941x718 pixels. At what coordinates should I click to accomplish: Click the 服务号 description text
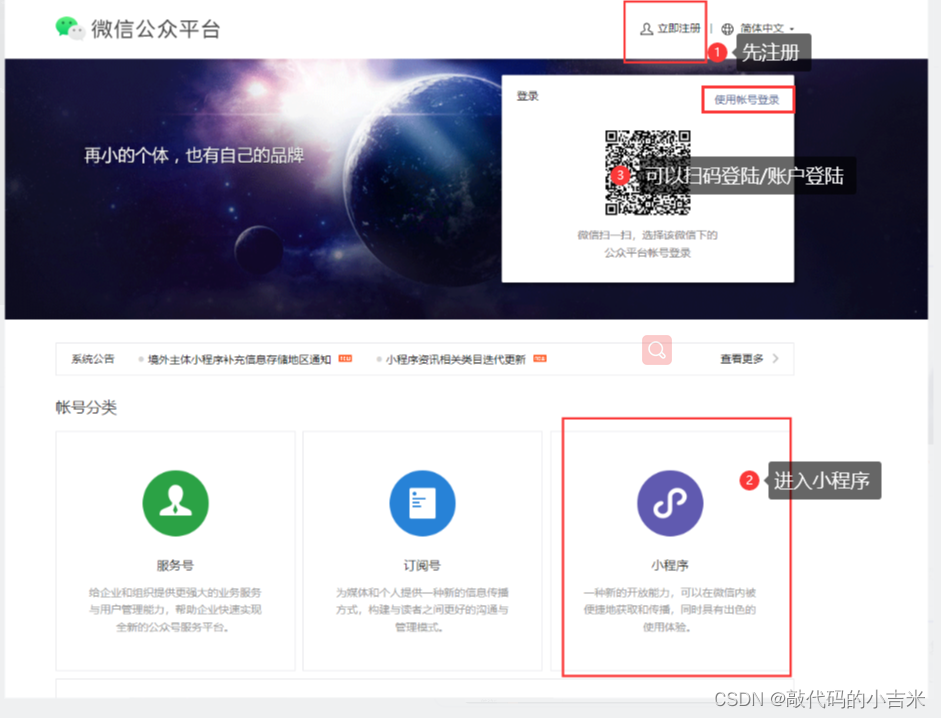click(x=175, y=610)
